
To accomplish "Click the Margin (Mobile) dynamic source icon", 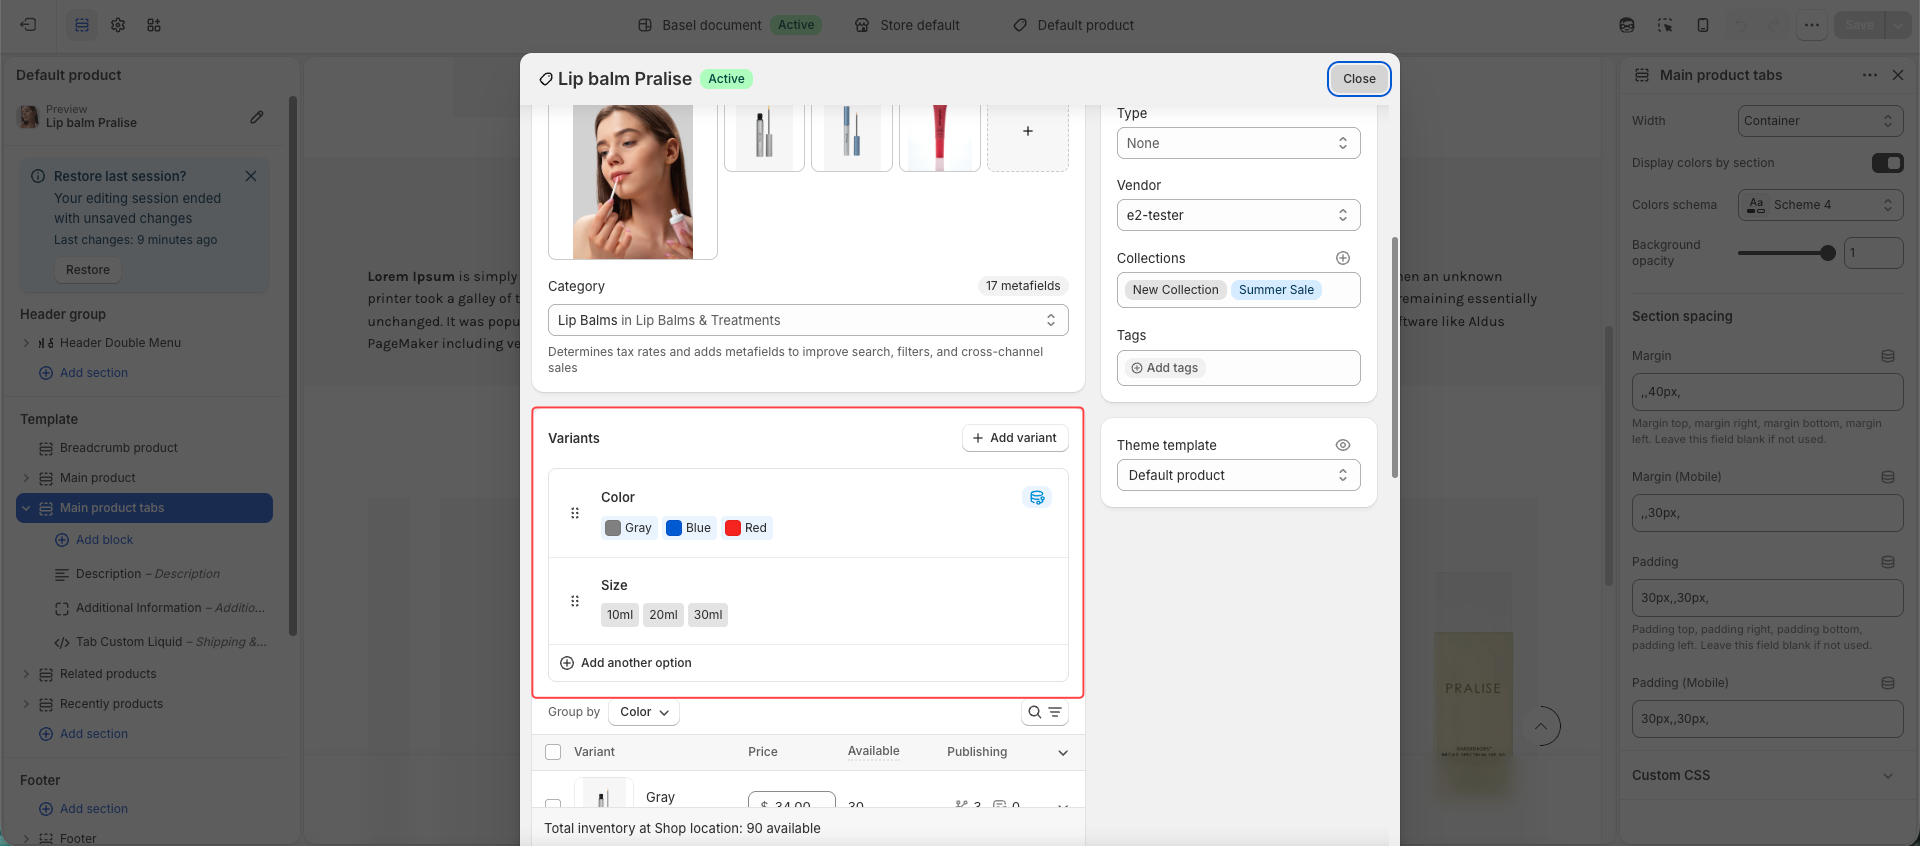I will pyautogui.click(x=1888, y=477).
